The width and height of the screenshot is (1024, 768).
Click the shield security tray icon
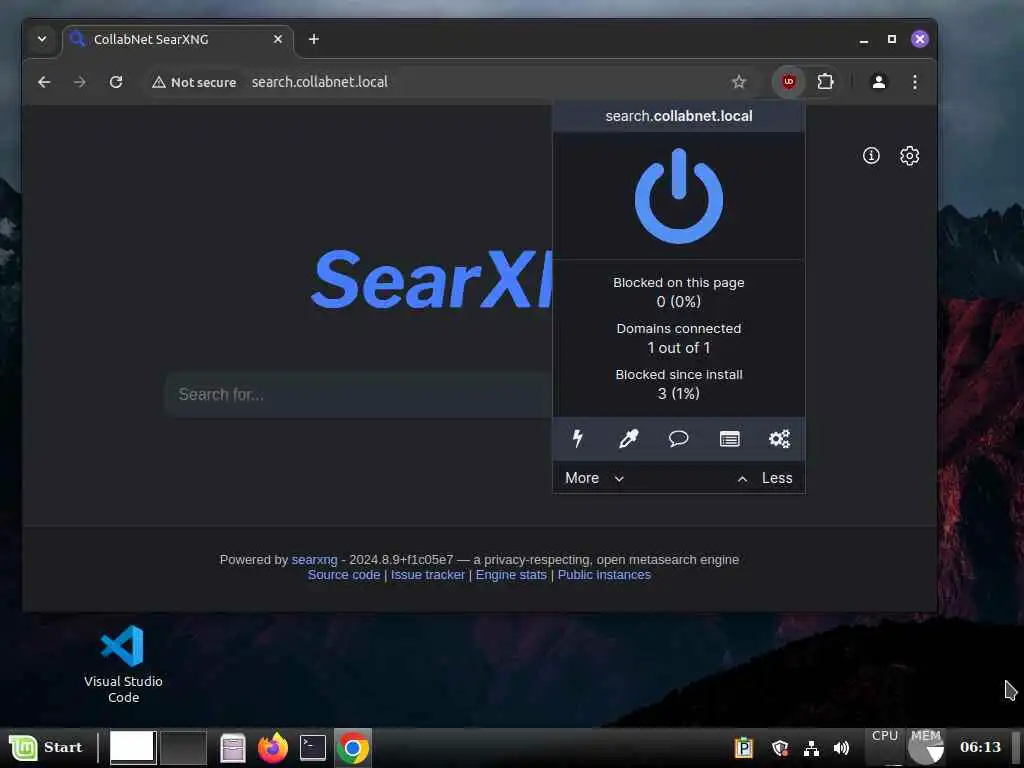[x=780, y=748]
